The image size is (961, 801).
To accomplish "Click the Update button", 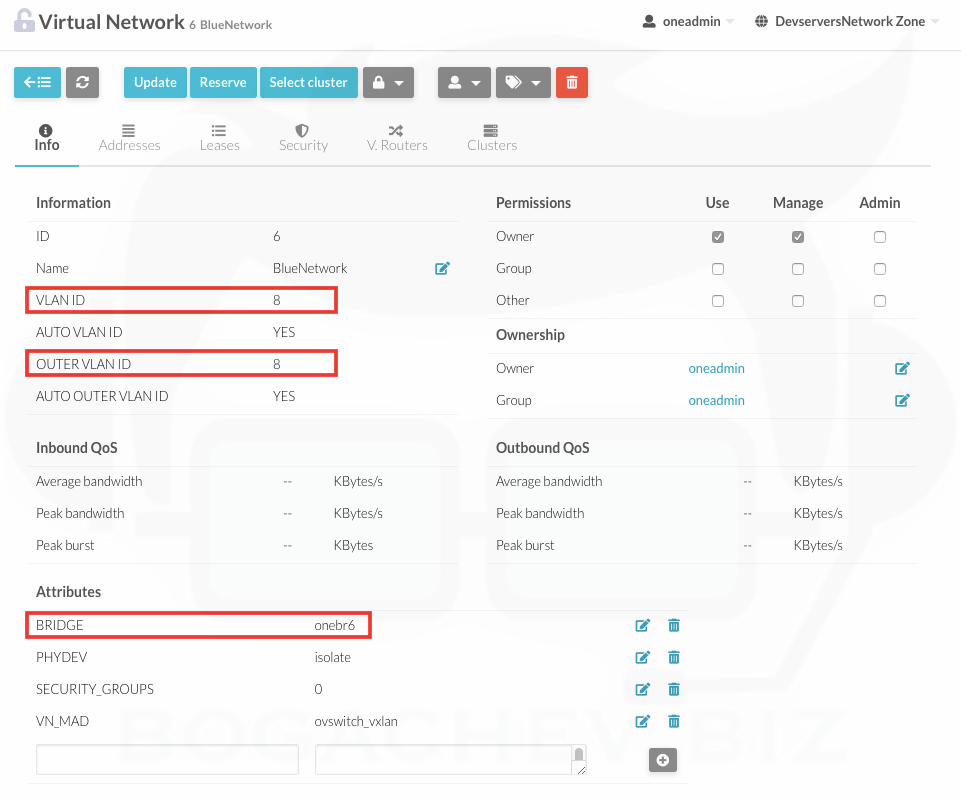I will click(x=155, y=83).
